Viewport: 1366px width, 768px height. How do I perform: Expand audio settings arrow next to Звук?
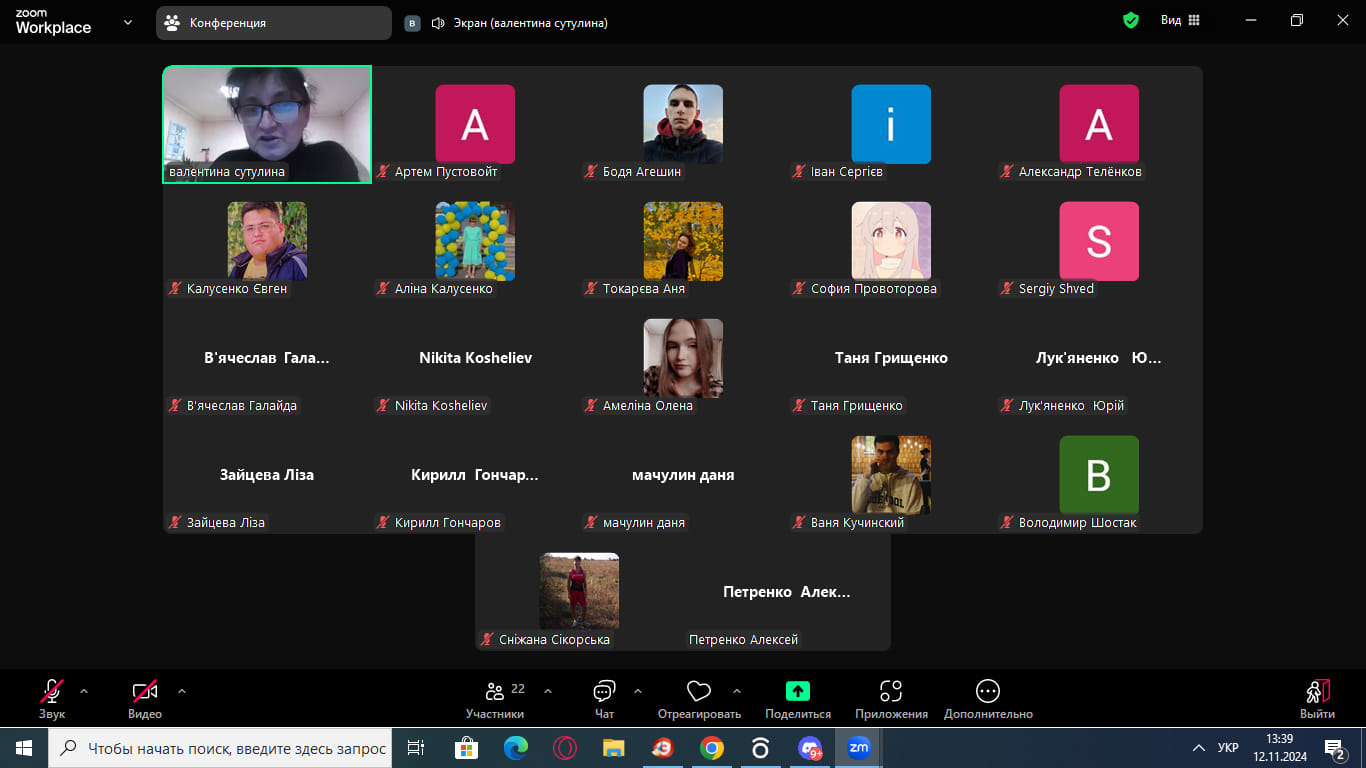pos(84,690)
